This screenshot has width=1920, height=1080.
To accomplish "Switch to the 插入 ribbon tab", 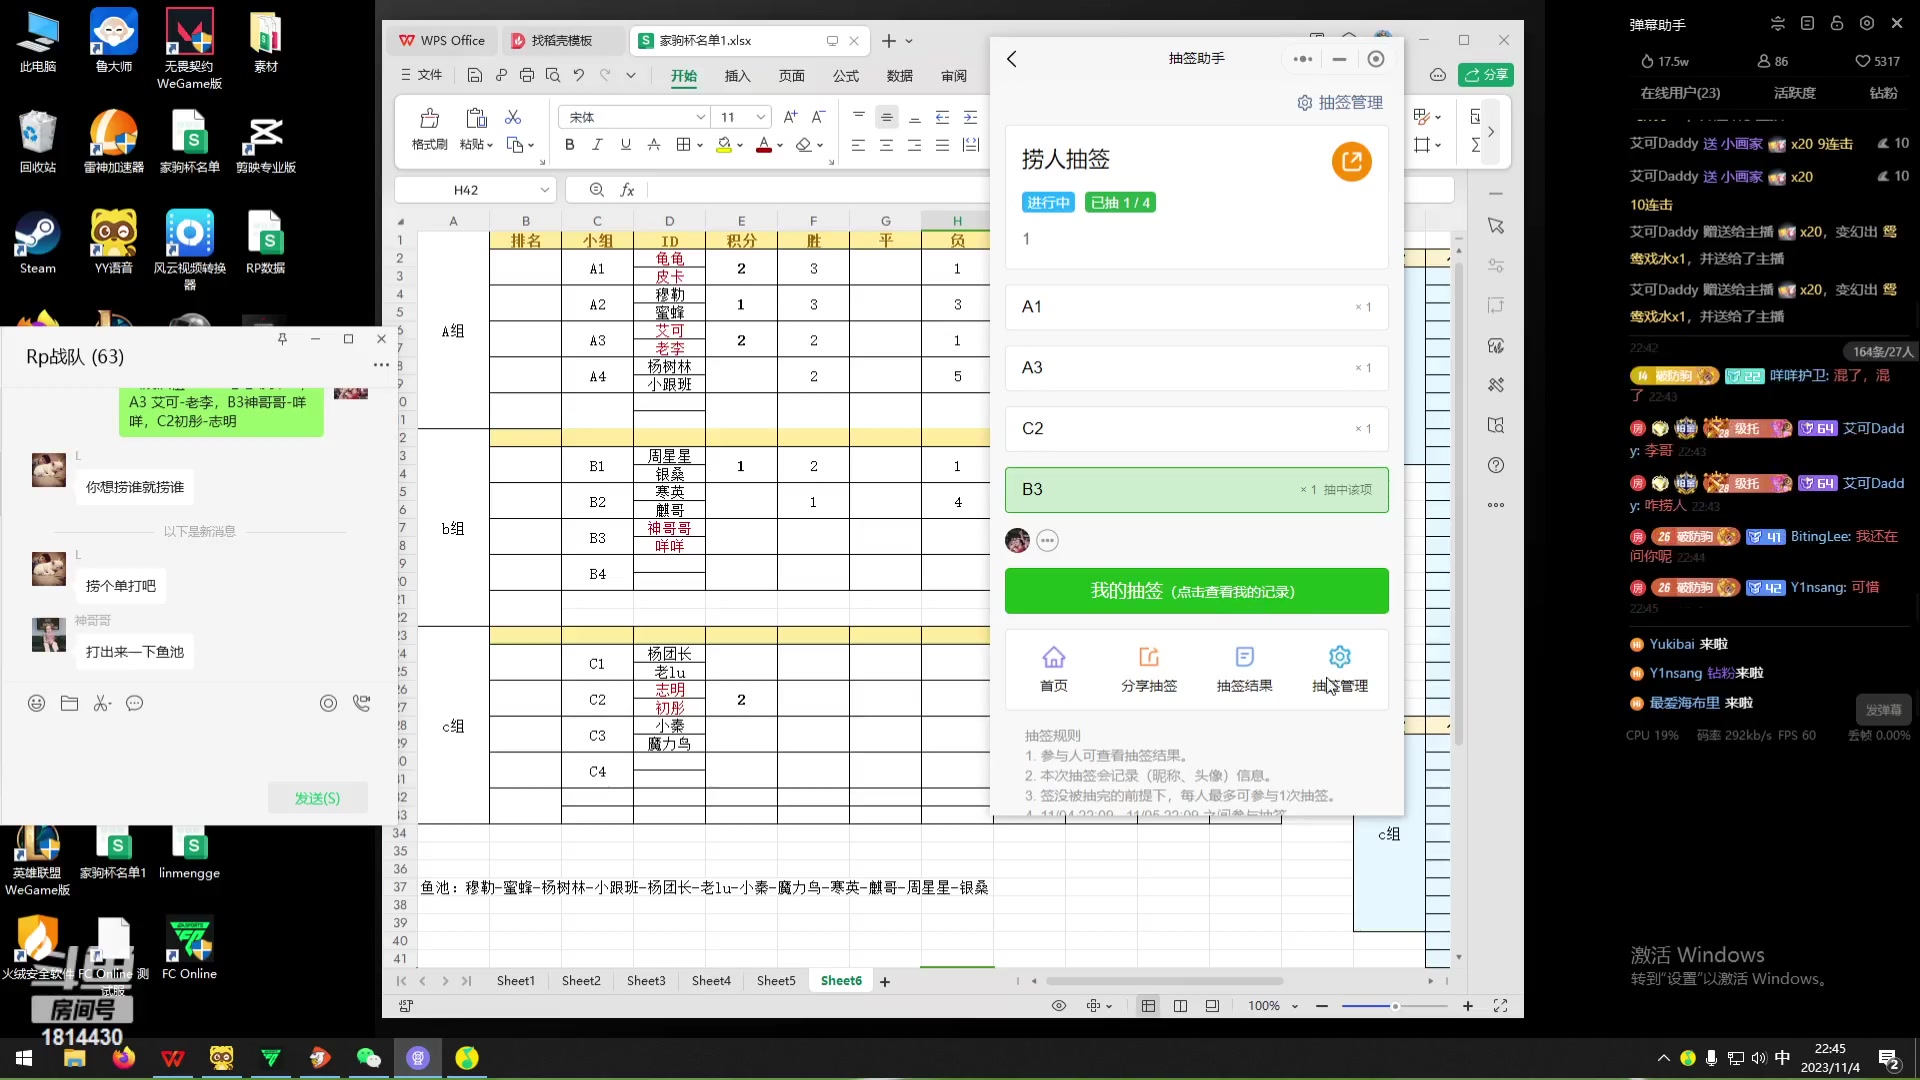I will click(x=737, y=76).
